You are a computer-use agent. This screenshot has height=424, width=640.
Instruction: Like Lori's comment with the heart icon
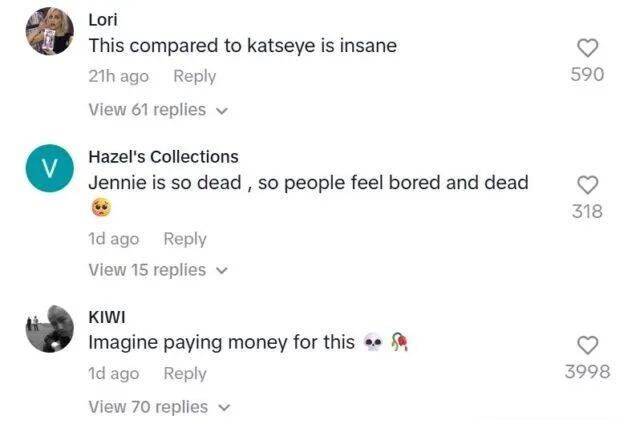[588, 47]
